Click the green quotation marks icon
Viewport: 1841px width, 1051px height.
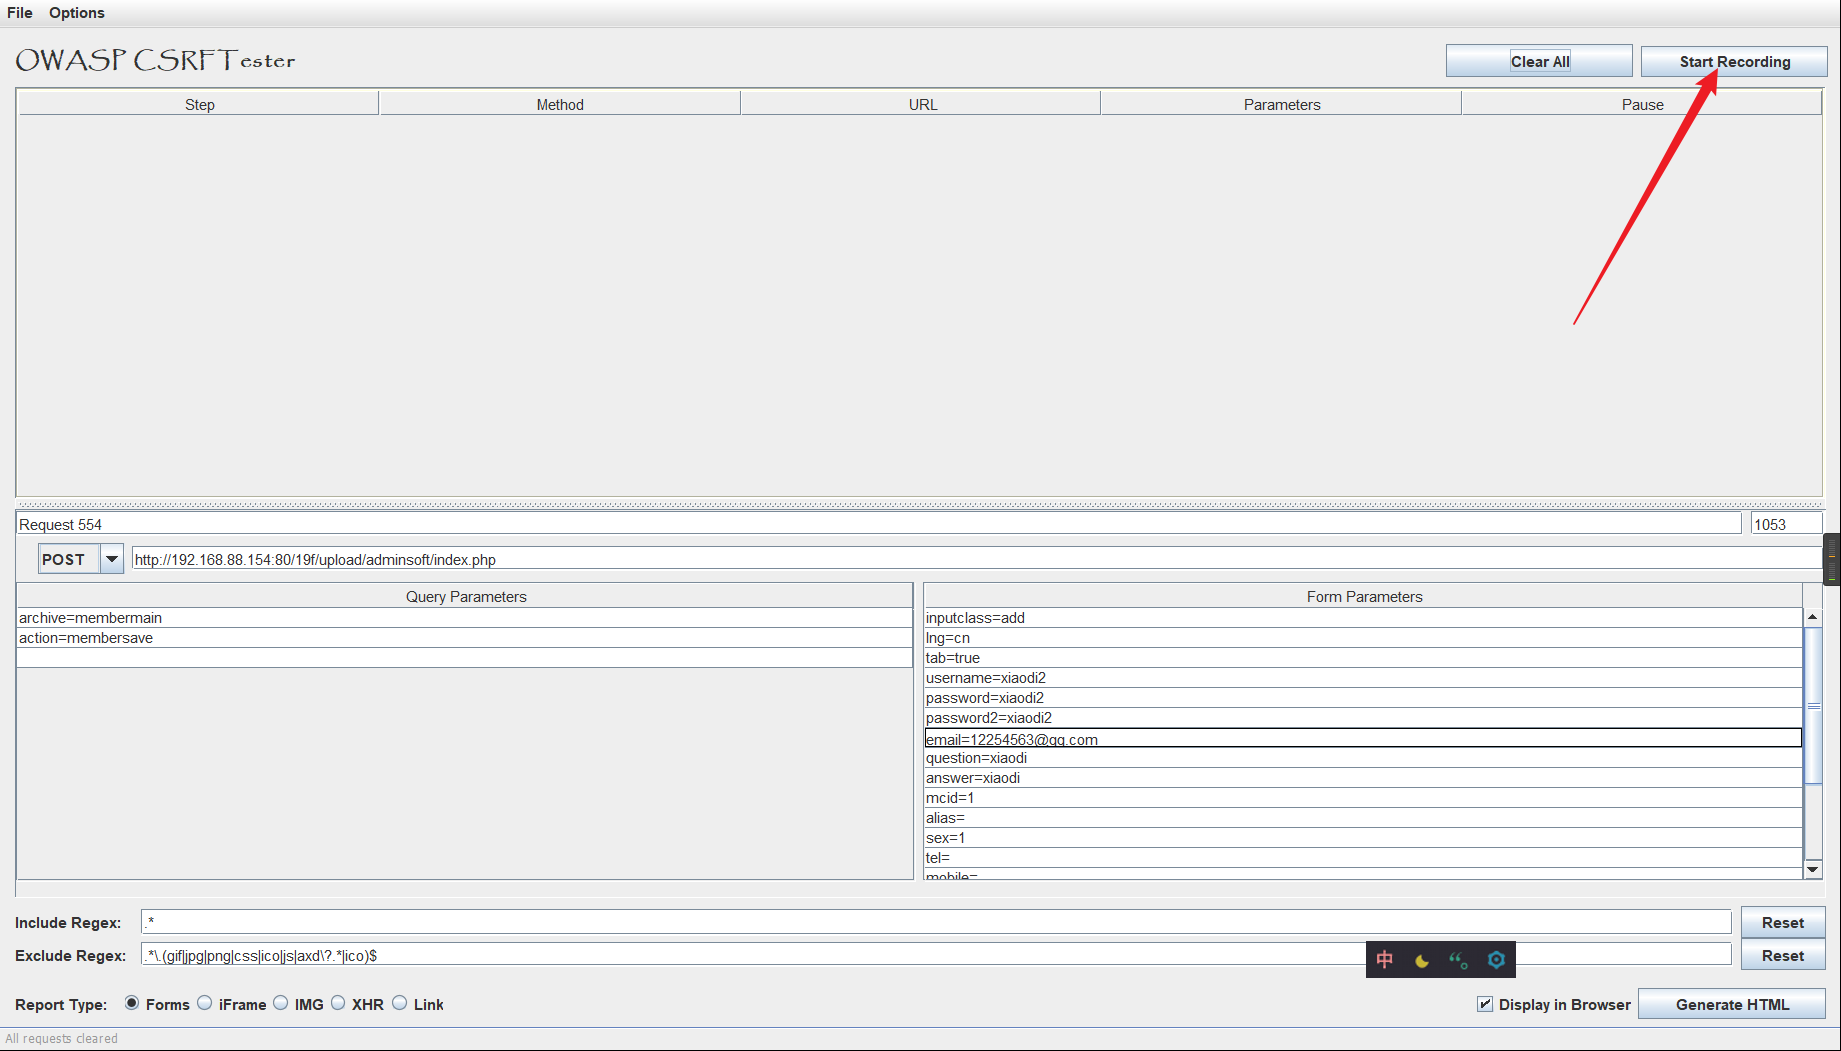[x=1459, y=959]
